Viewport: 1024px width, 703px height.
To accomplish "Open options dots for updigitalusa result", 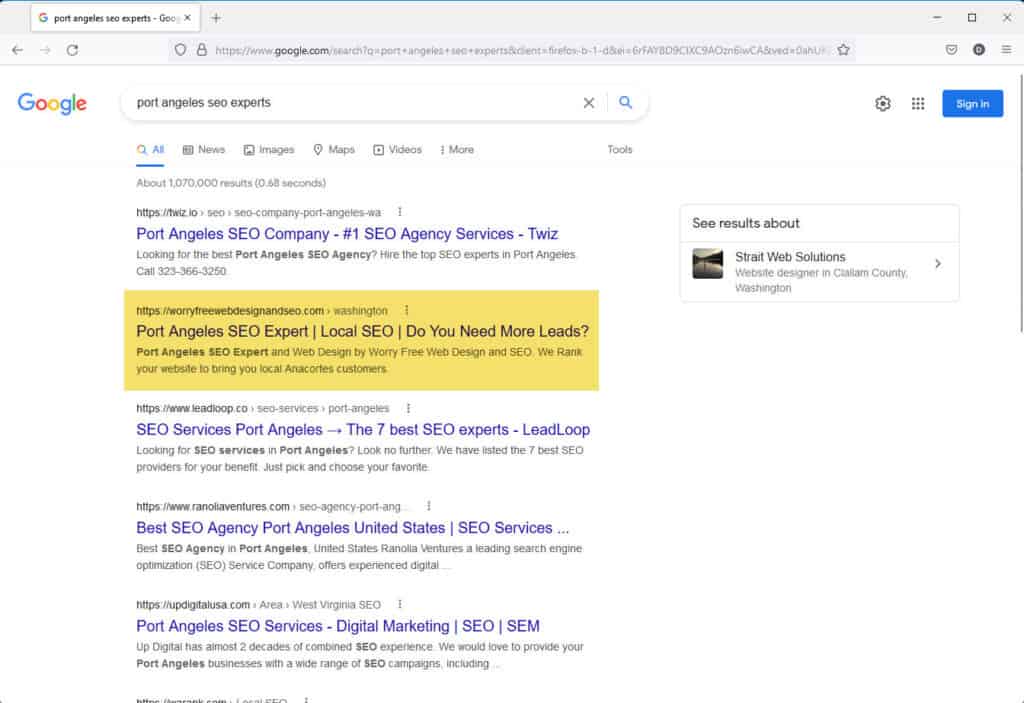I will click(x=400, y=604).
